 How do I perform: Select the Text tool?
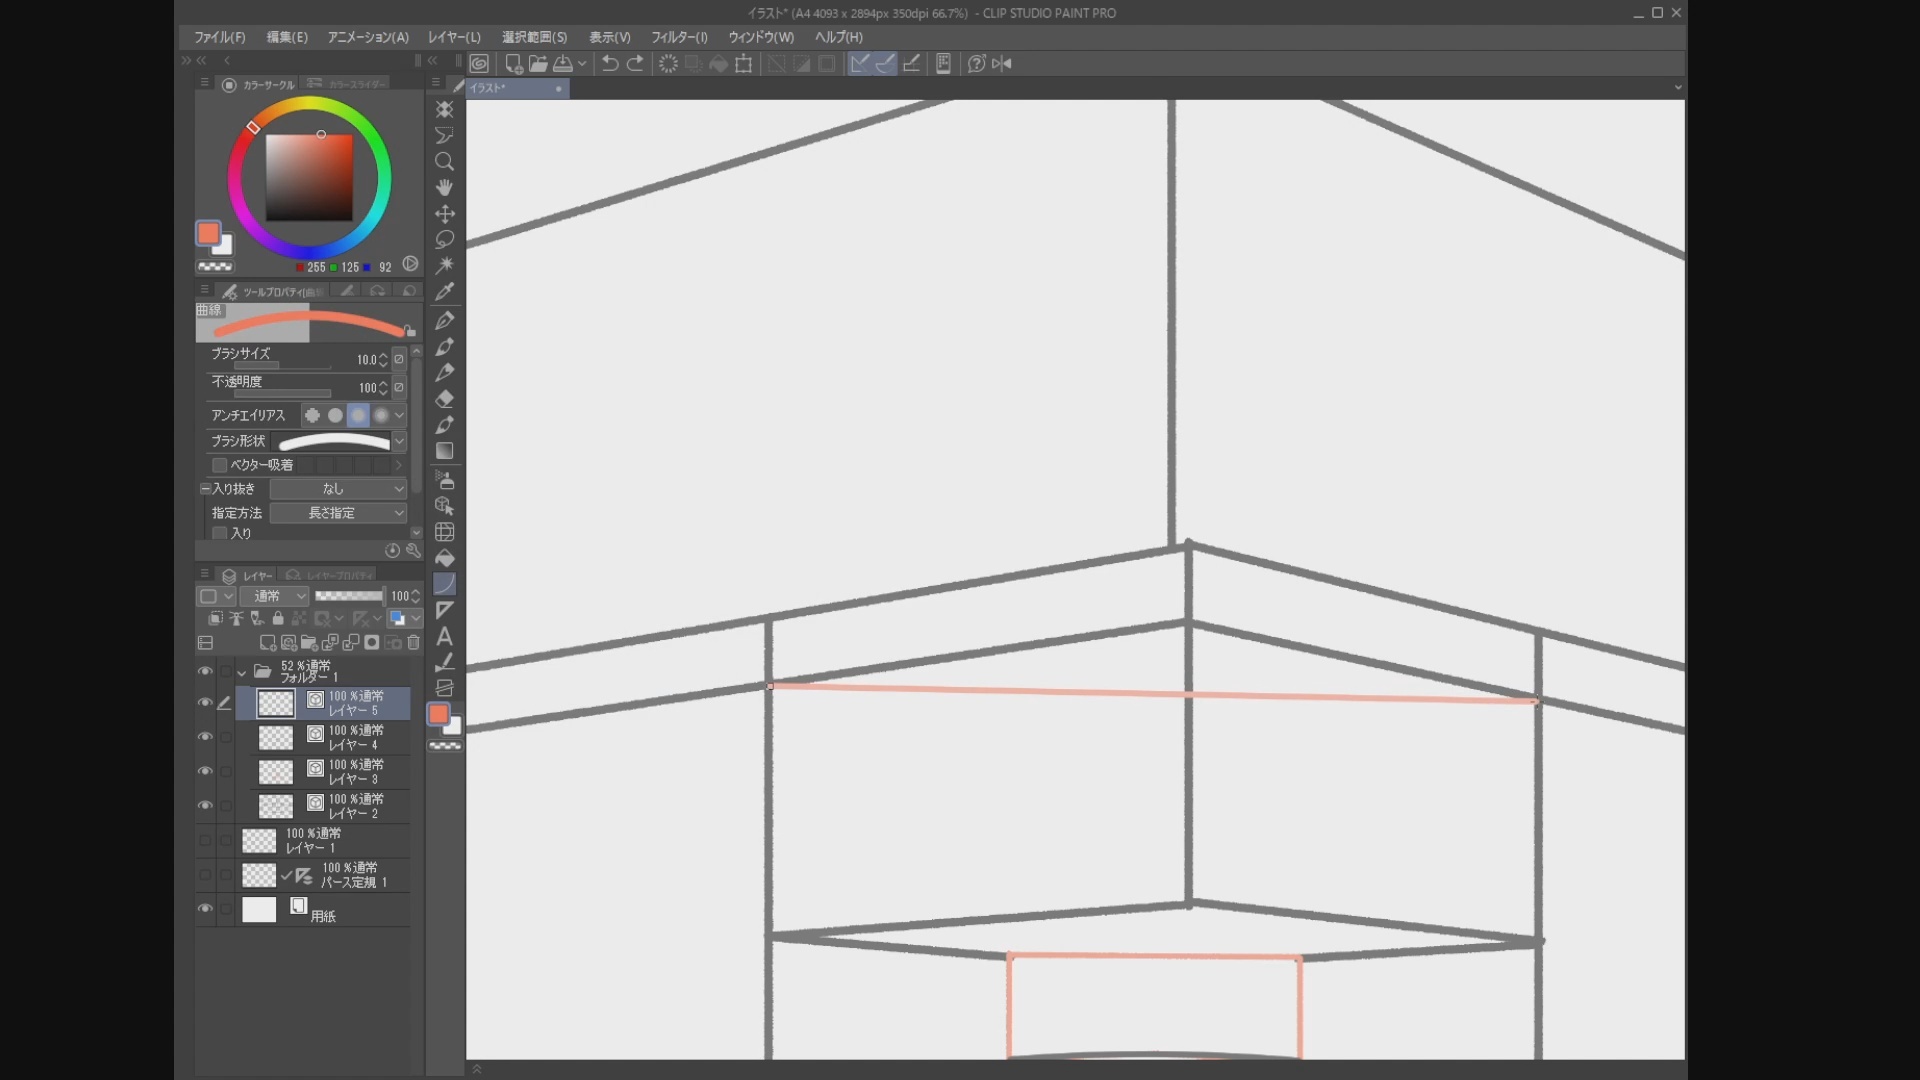445,637
